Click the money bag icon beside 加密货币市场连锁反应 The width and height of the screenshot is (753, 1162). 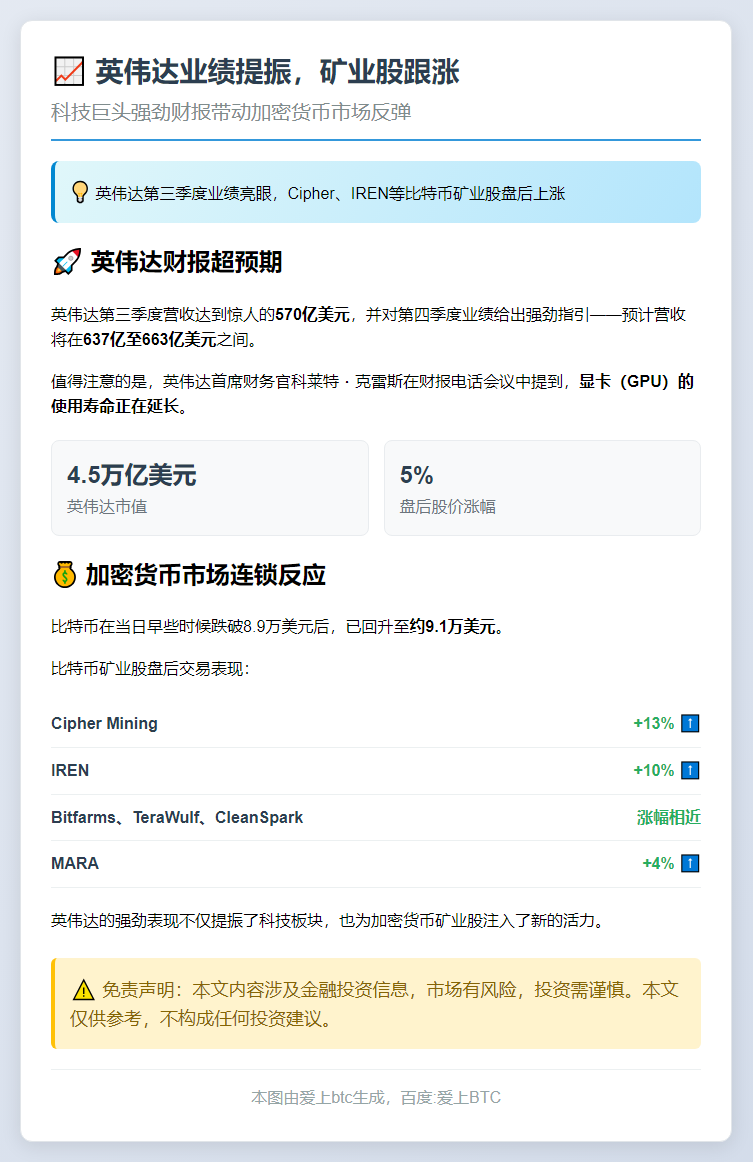tap(64, 575)
